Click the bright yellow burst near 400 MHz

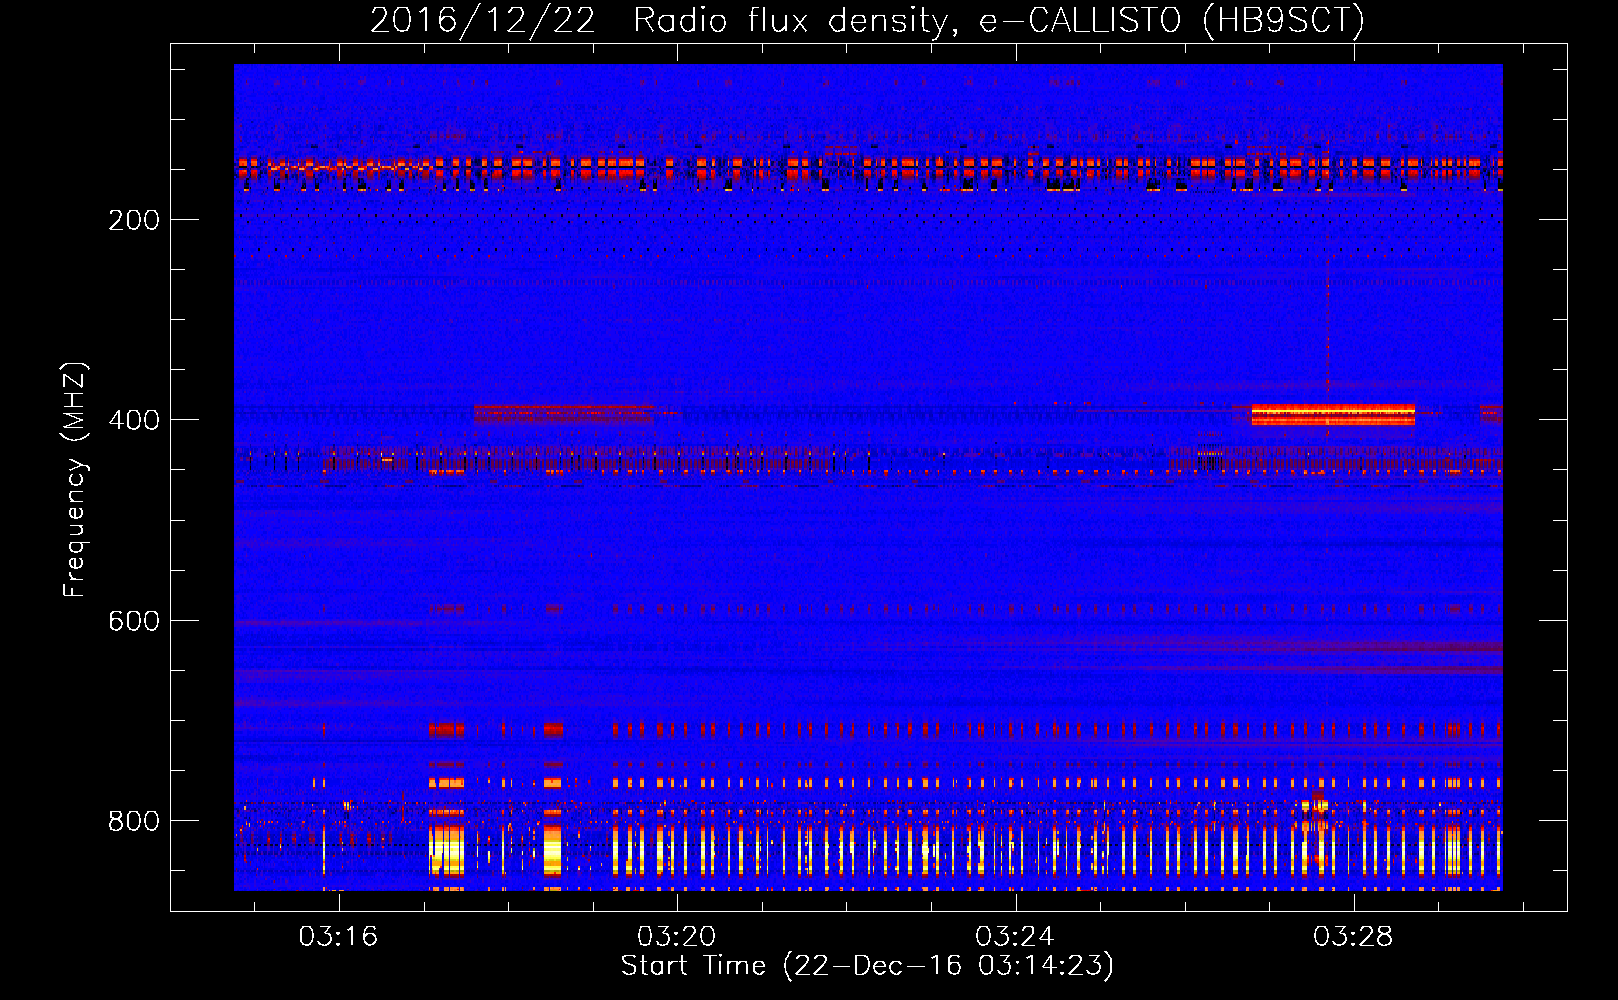1333,414
